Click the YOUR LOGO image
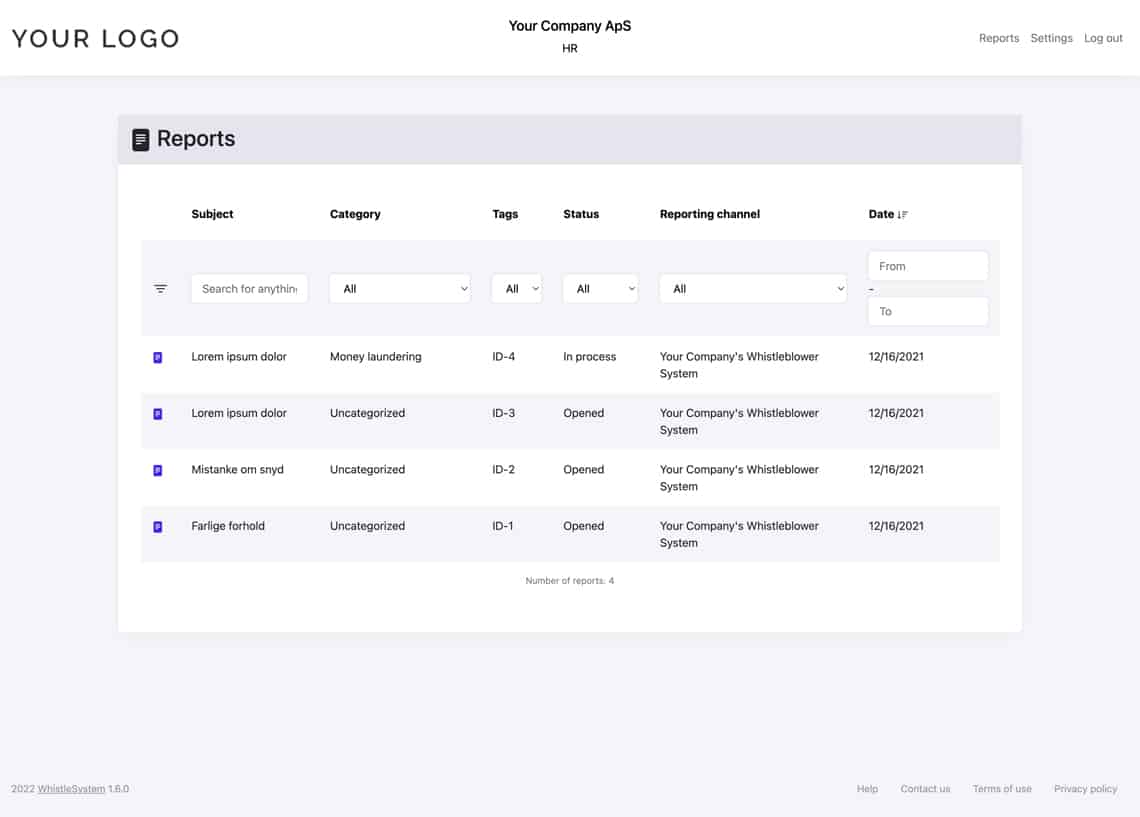Viewport: 1140px width, 817px height. click(95, 39)
